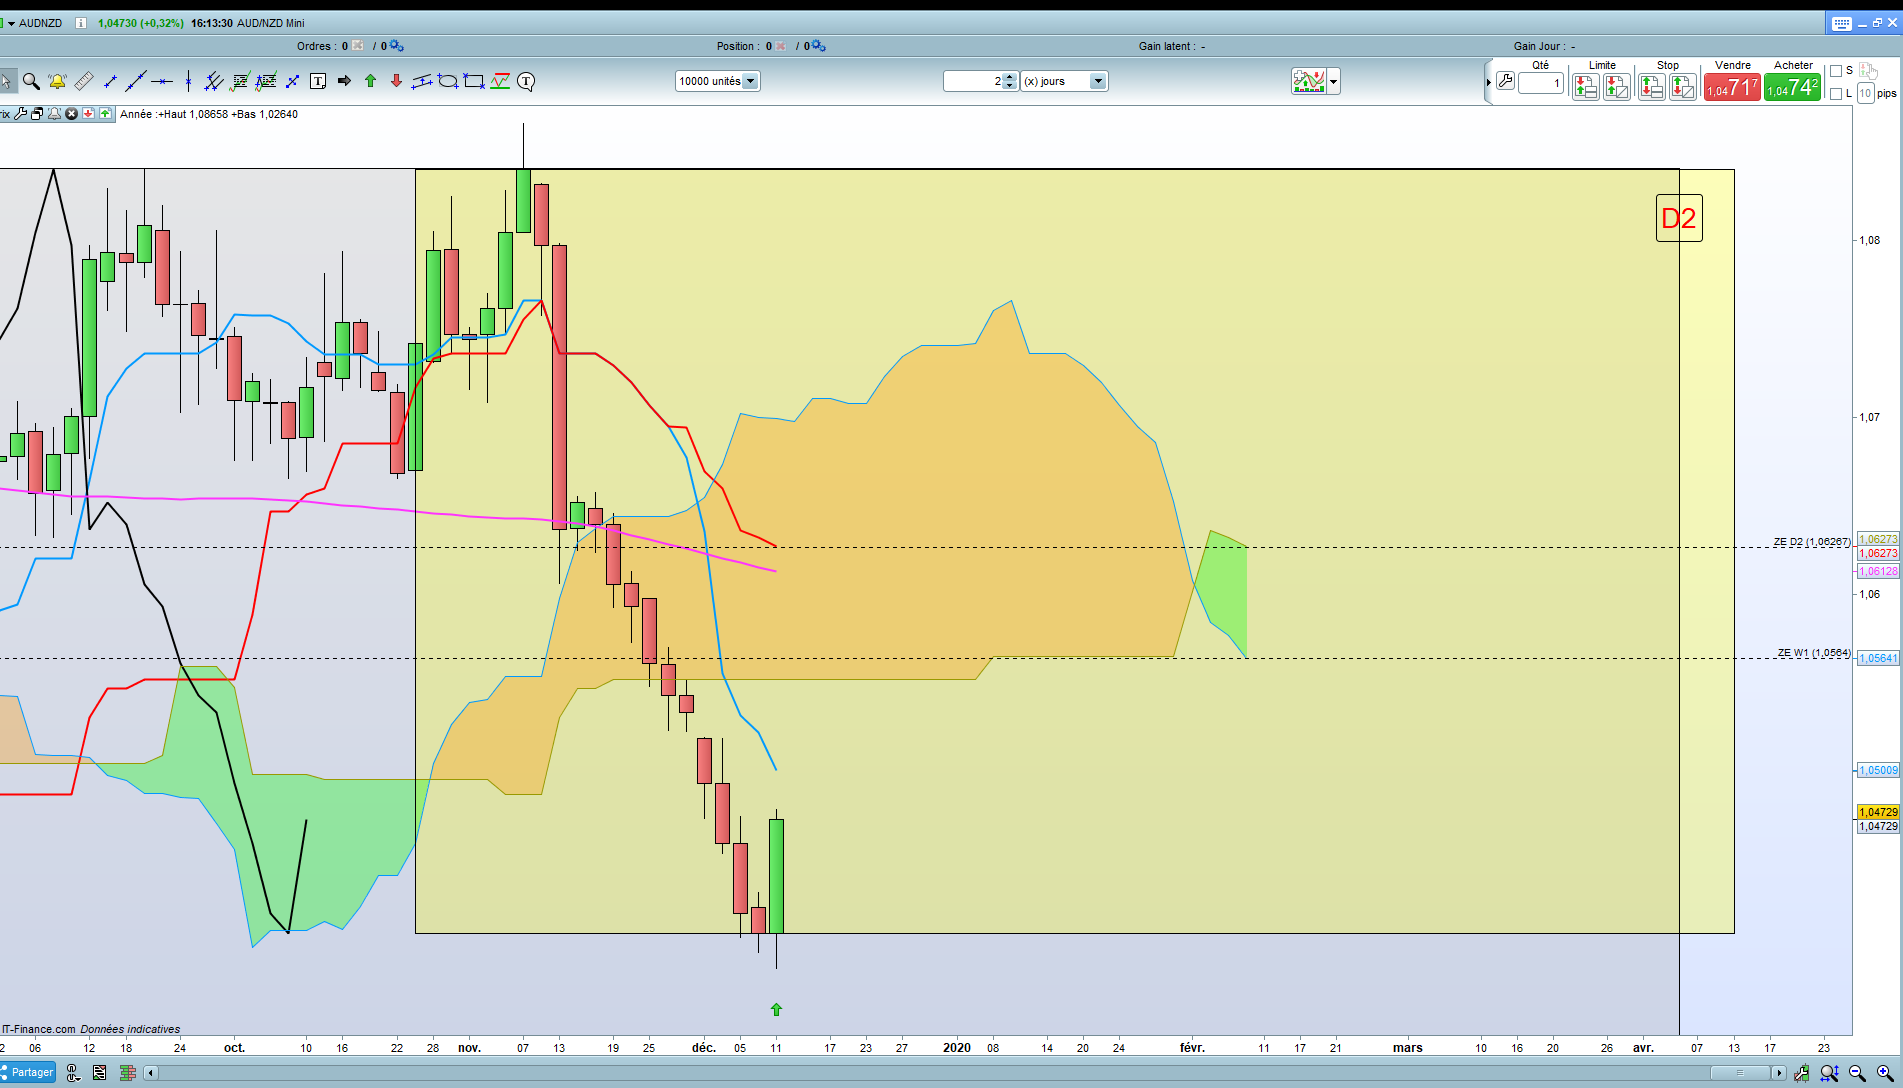Screen dimensions: 1903x1088
Task: Select the extended trend line tool
Action: 136,81
